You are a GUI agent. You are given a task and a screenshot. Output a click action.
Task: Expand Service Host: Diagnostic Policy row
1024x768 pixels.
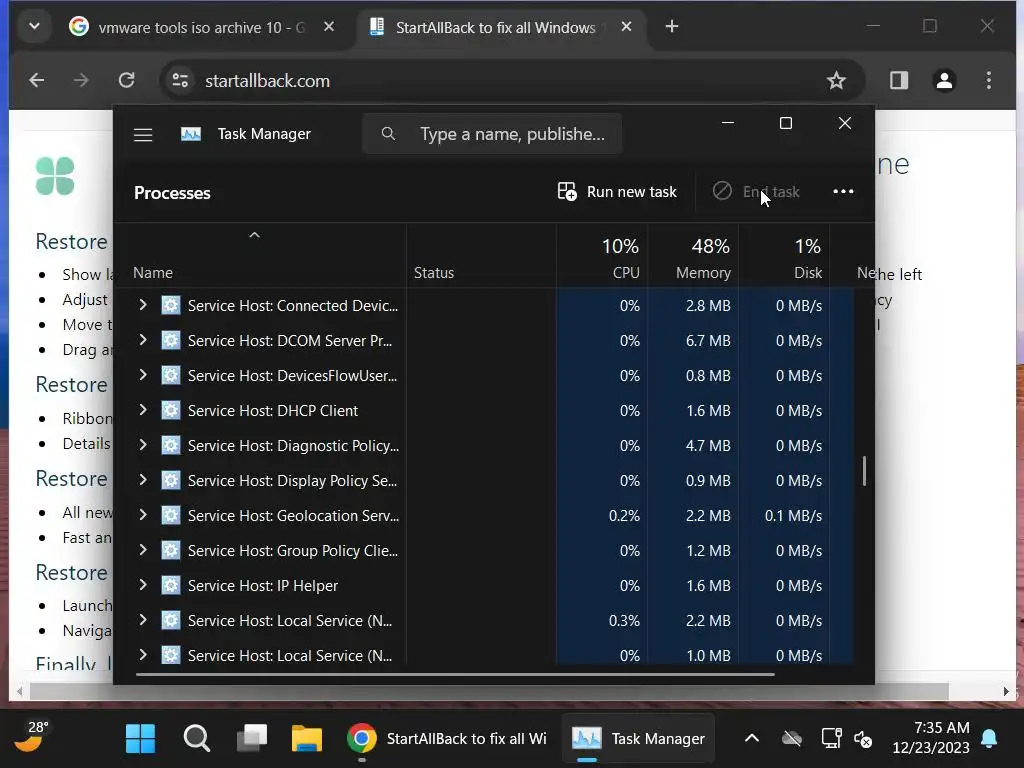click(x=142, y=445)
